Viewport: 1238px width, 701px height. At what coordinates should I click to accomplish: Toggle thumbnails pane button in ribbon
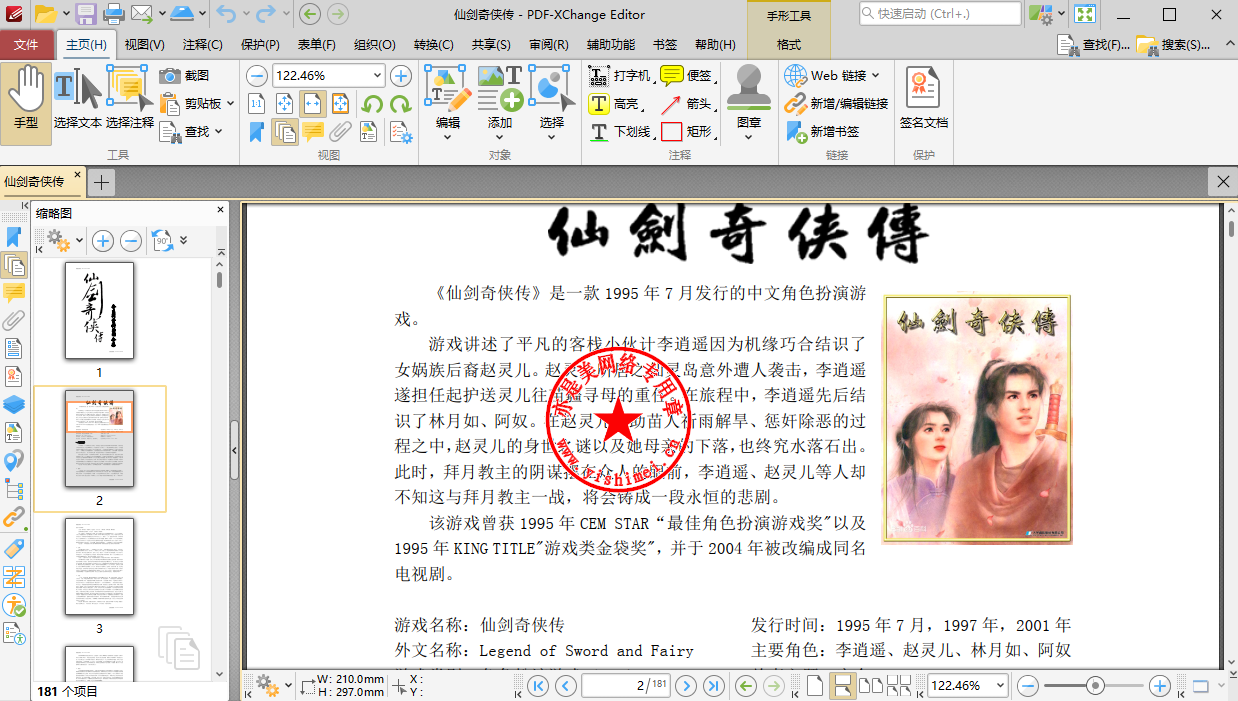click(x=285, y=131)
